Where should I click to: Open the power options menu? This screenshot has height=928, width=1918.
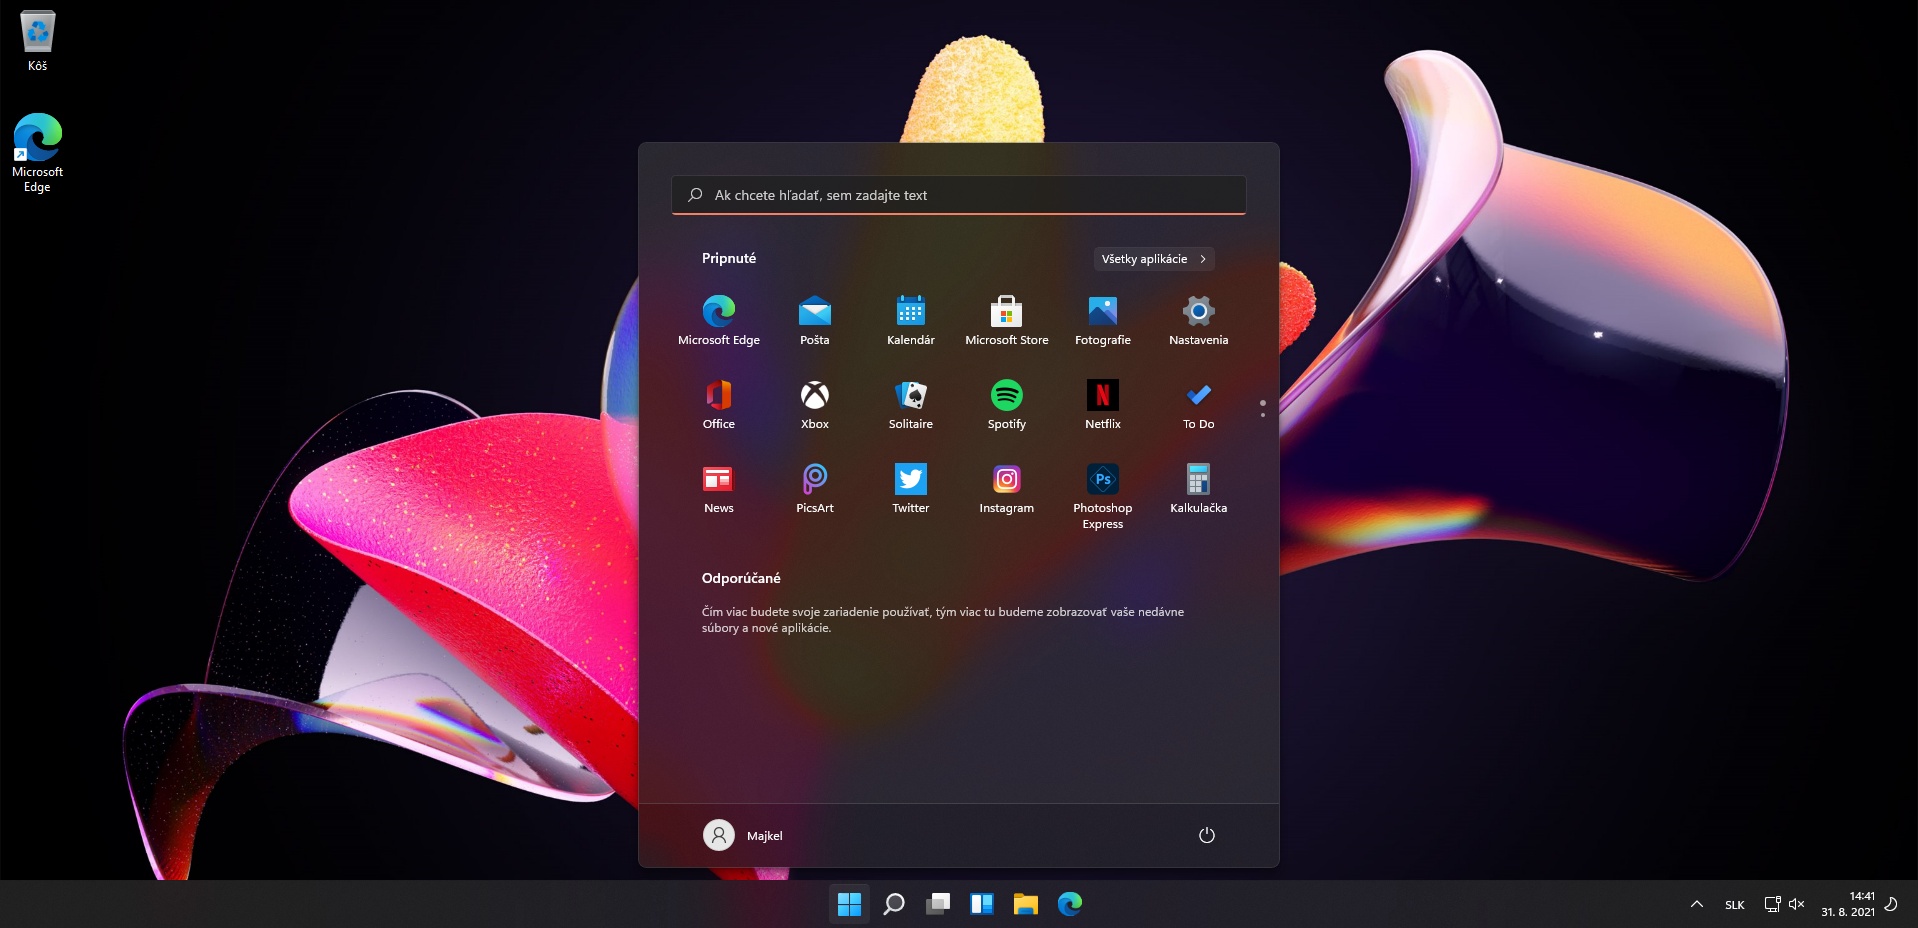click(1206, 835)
